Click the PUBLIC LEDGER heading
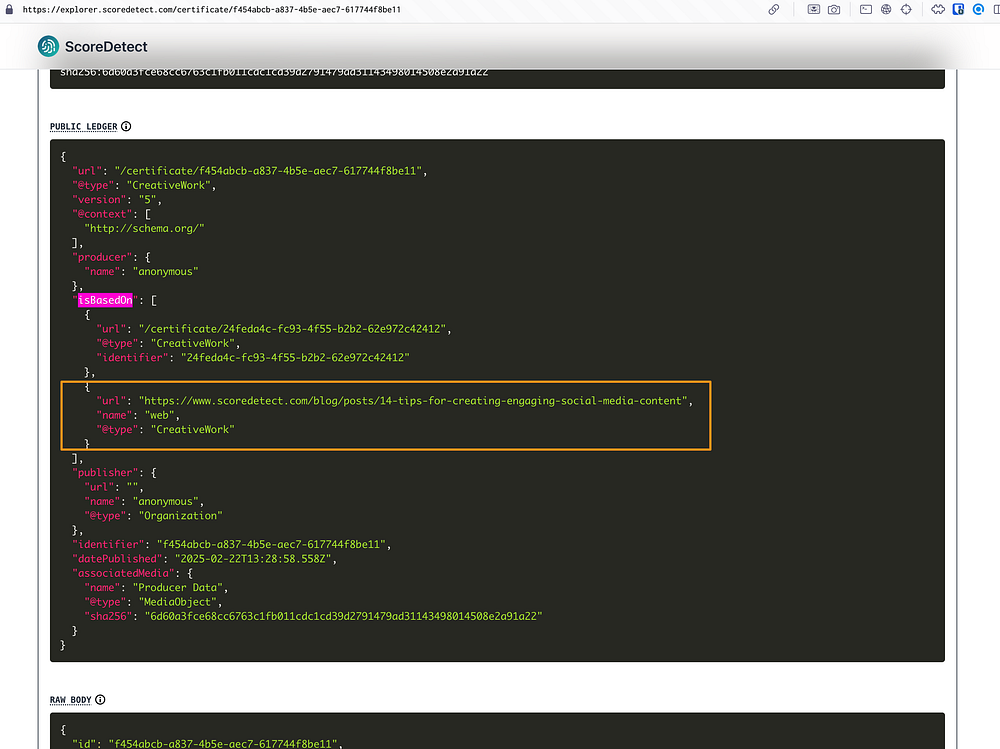 click(84, 126)
